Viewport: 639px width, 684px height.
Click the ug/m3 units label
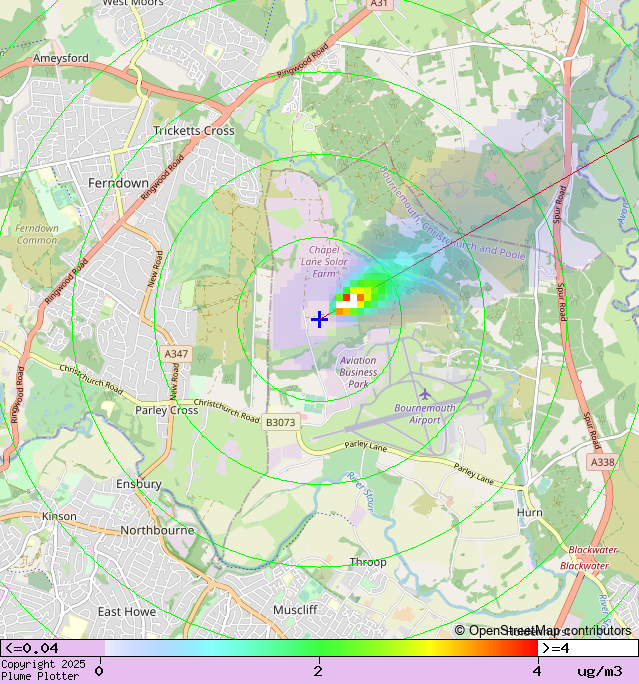click(600, 671)
